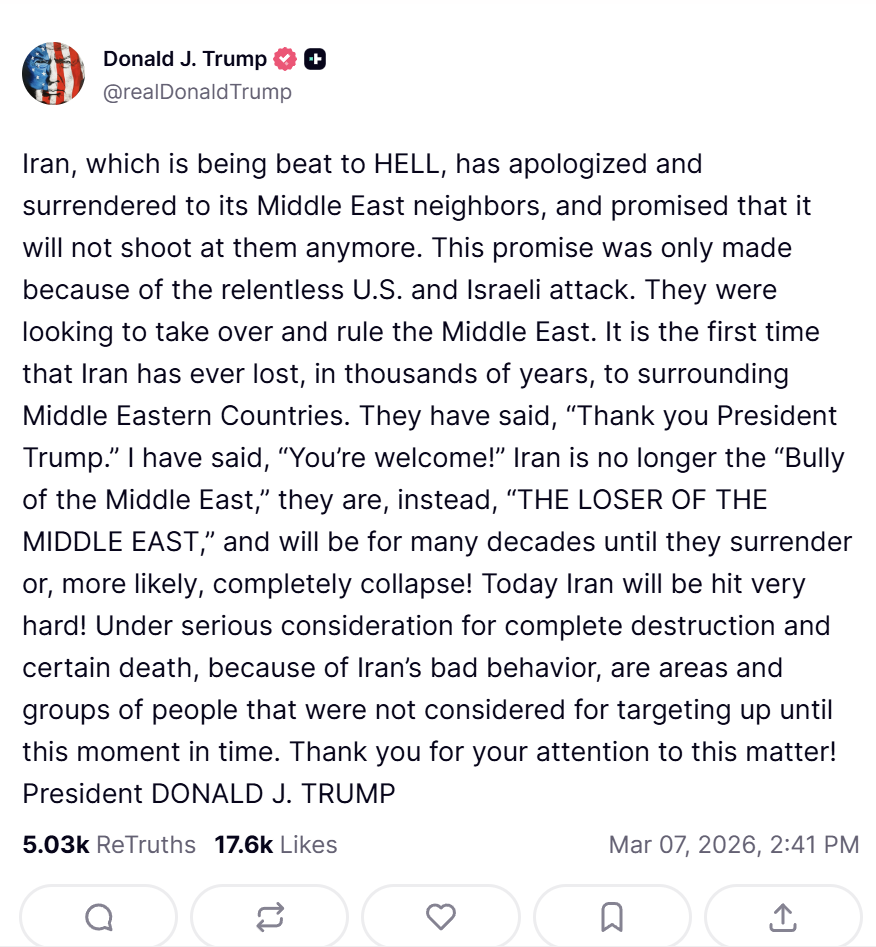Click the @realDonaldTrump handle

pos(197,92)
